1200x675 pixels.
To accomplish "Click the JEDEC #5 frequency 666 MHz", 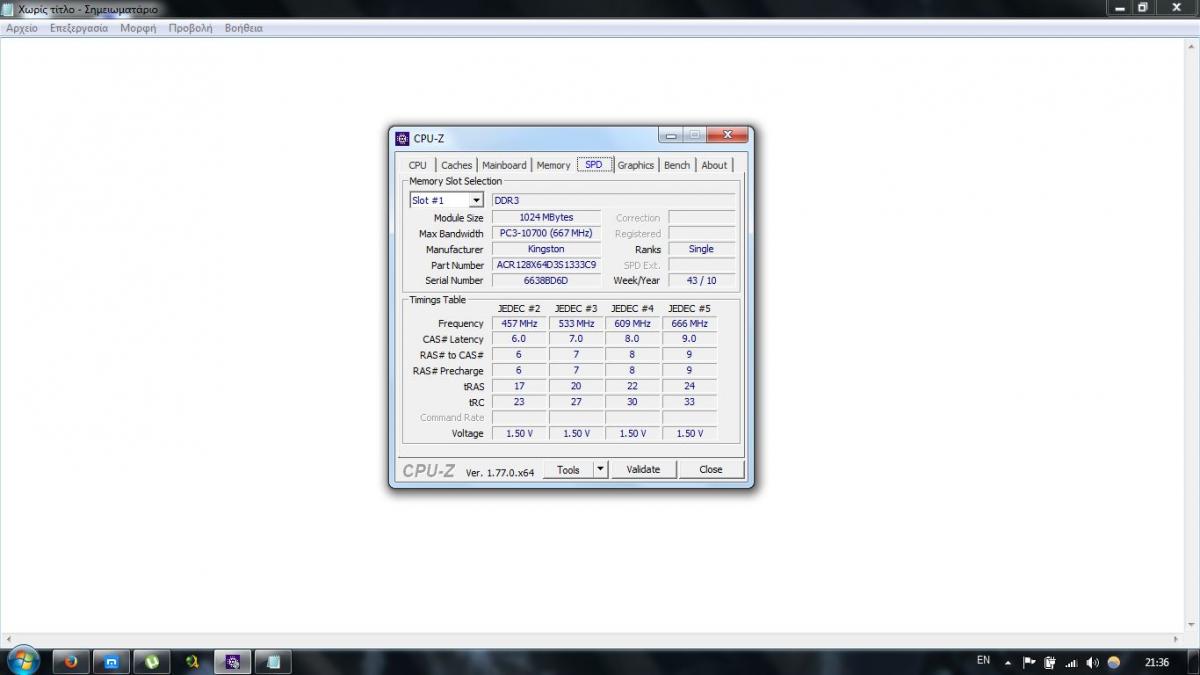I will (689, 324).
